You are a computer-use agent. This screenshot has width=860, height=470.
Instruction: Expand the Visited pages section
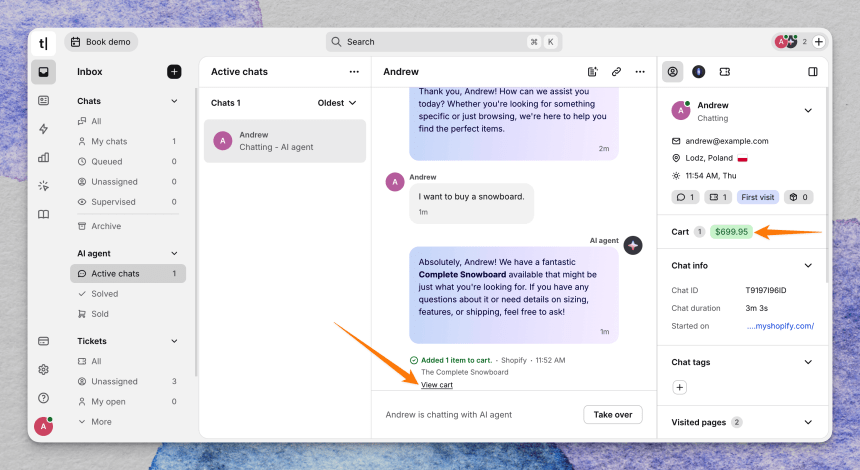[808, 422]
